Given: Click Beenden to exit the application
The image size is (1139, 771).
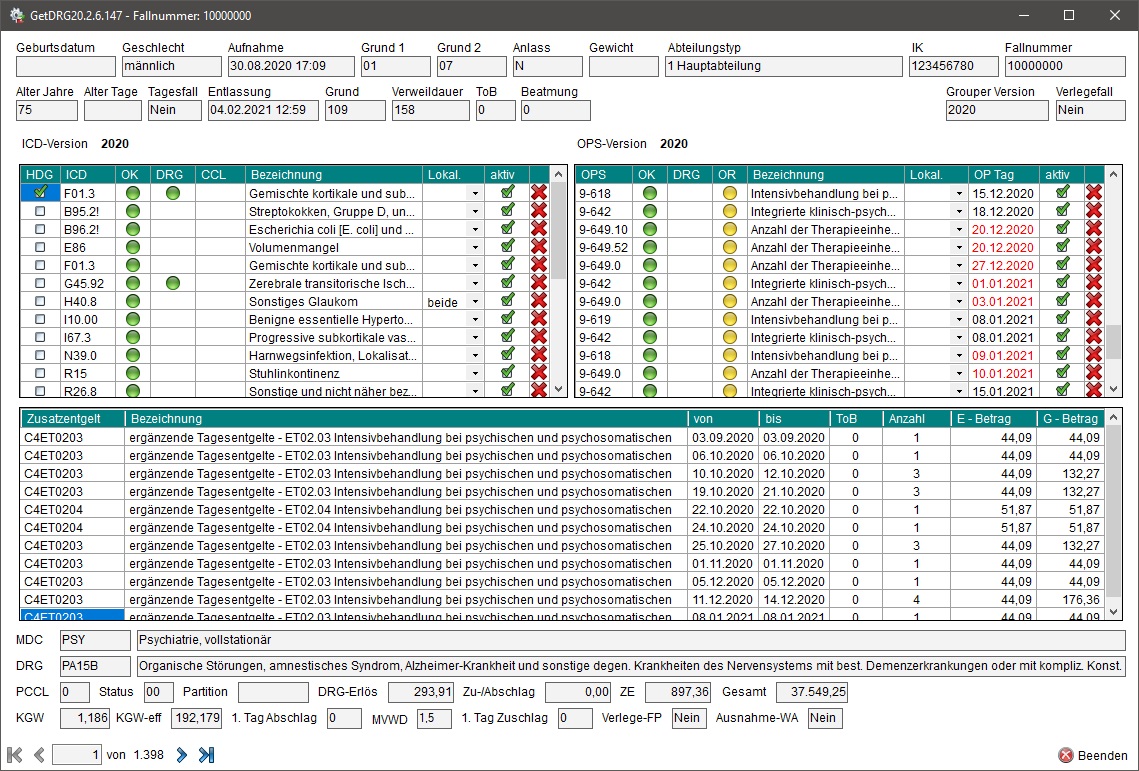Looking at the screenshot, I should [1093, 755].
